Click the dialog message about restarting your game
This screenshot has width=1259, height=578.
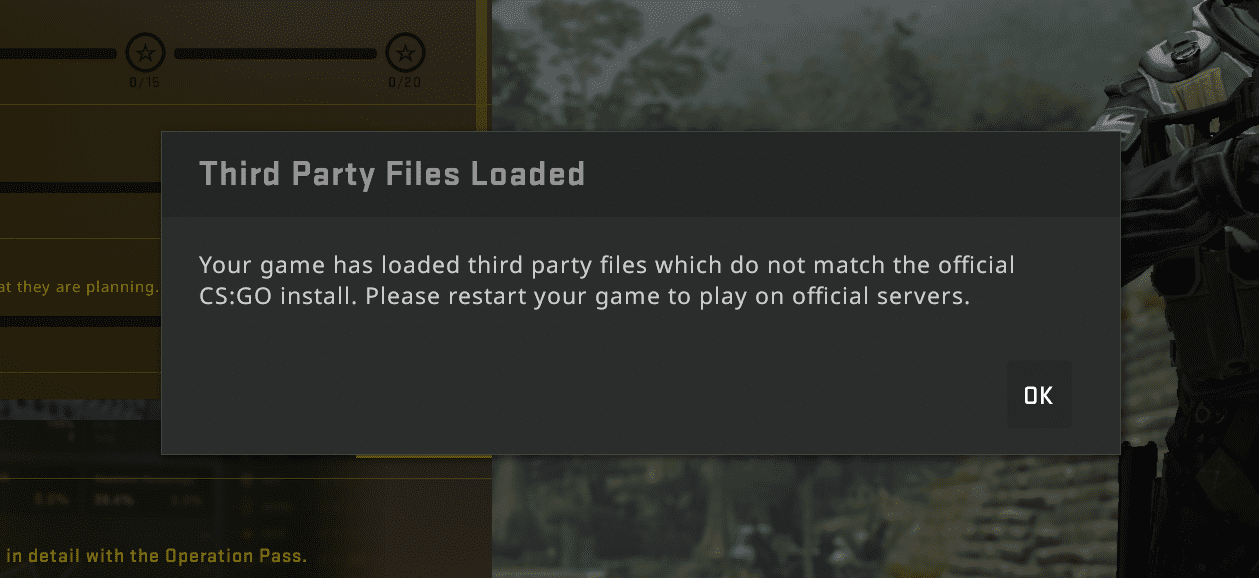(x=606, y=281)
